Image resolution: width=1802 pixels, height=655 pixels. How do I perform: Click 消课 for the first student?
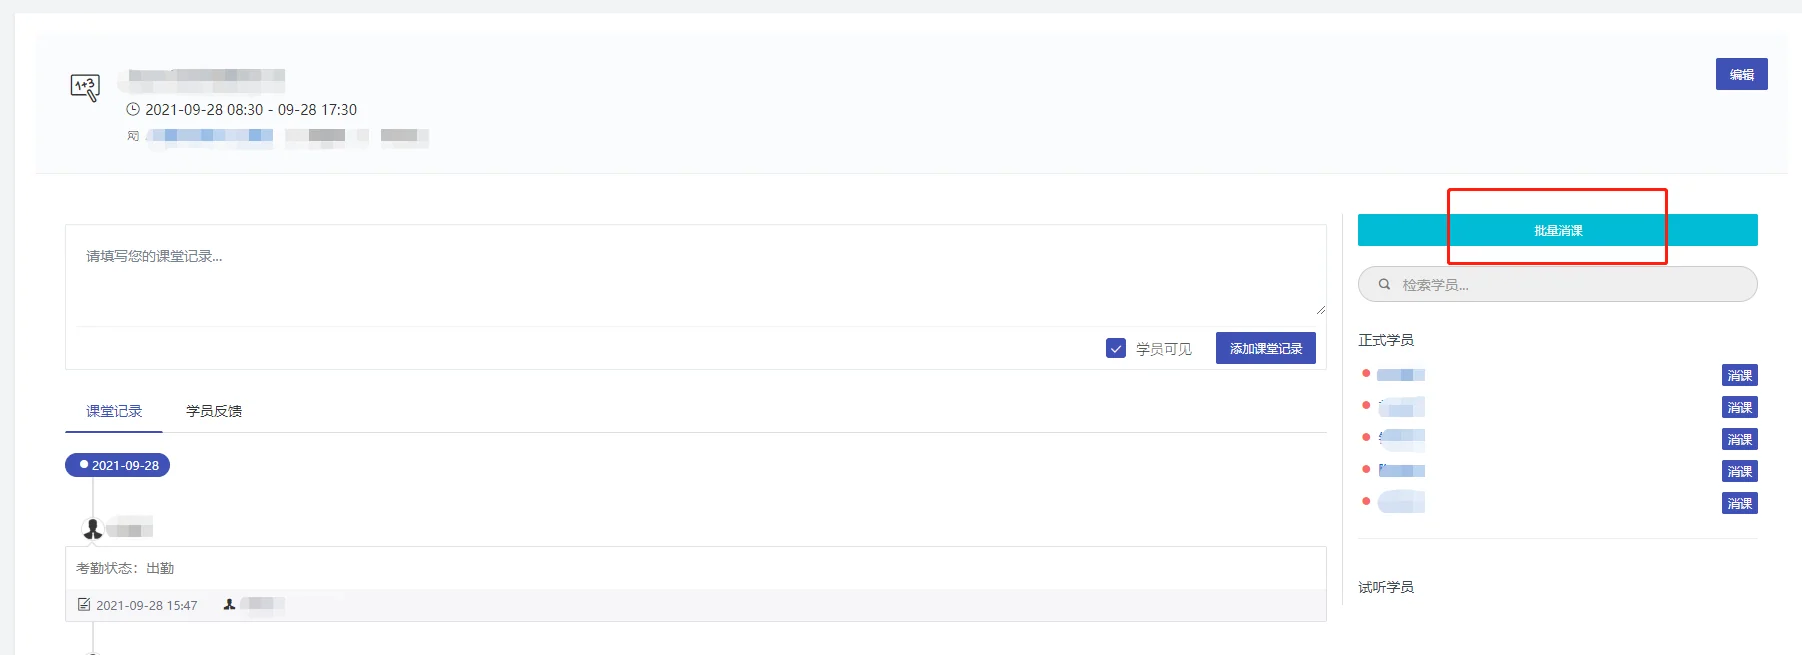click(1740, 375)
